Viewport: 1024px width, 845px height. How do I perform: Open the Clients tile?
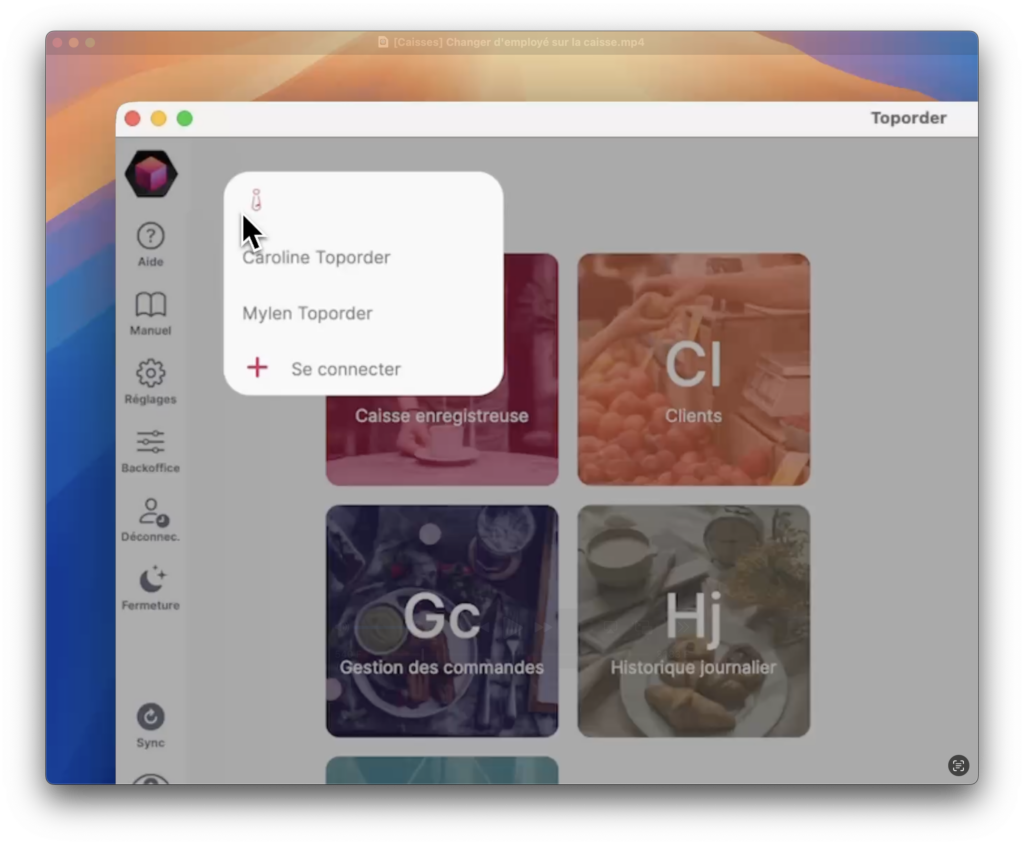pos(693,370)
